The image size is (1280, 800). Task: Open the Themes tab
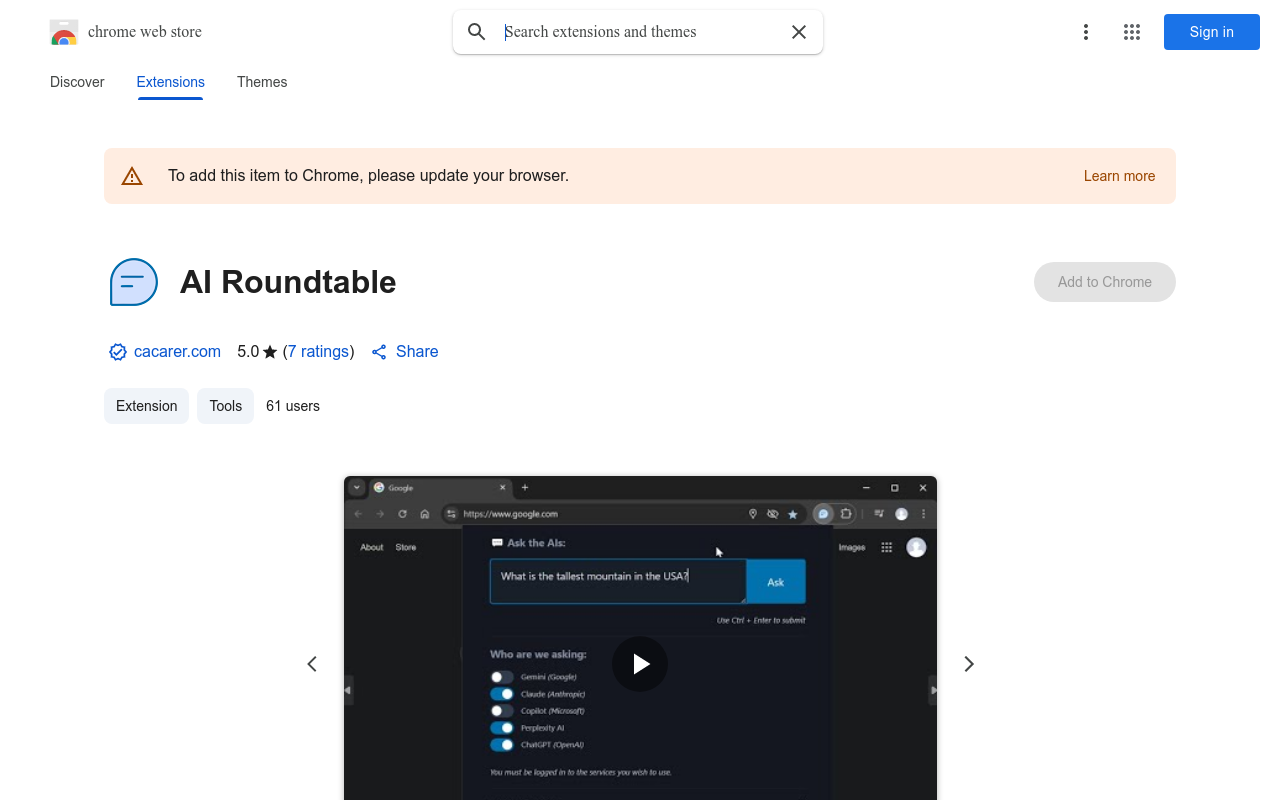(262, 82)
